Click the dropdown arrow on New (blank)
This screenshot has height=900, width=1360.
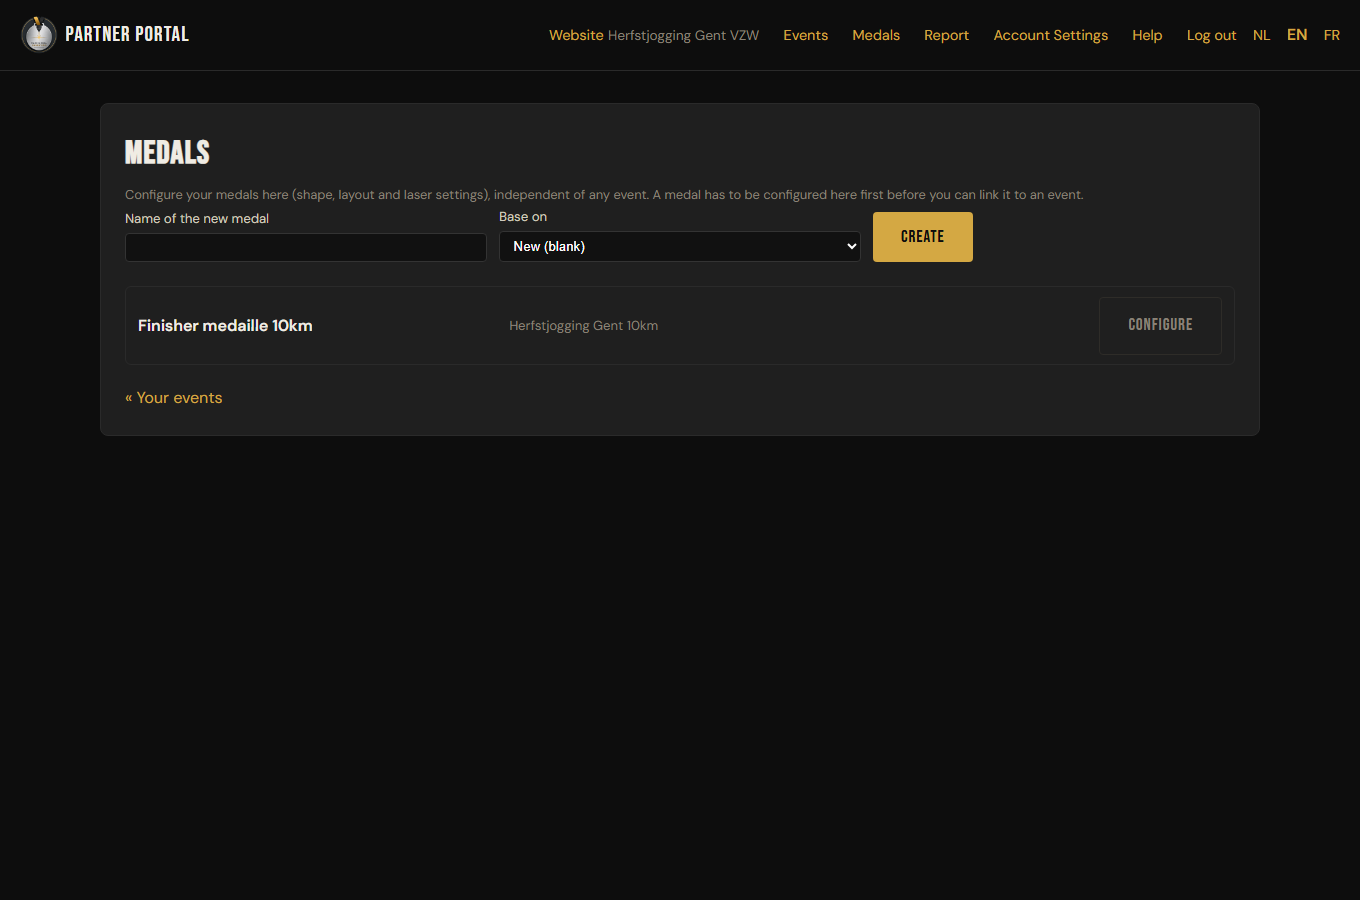pos(852,247)
